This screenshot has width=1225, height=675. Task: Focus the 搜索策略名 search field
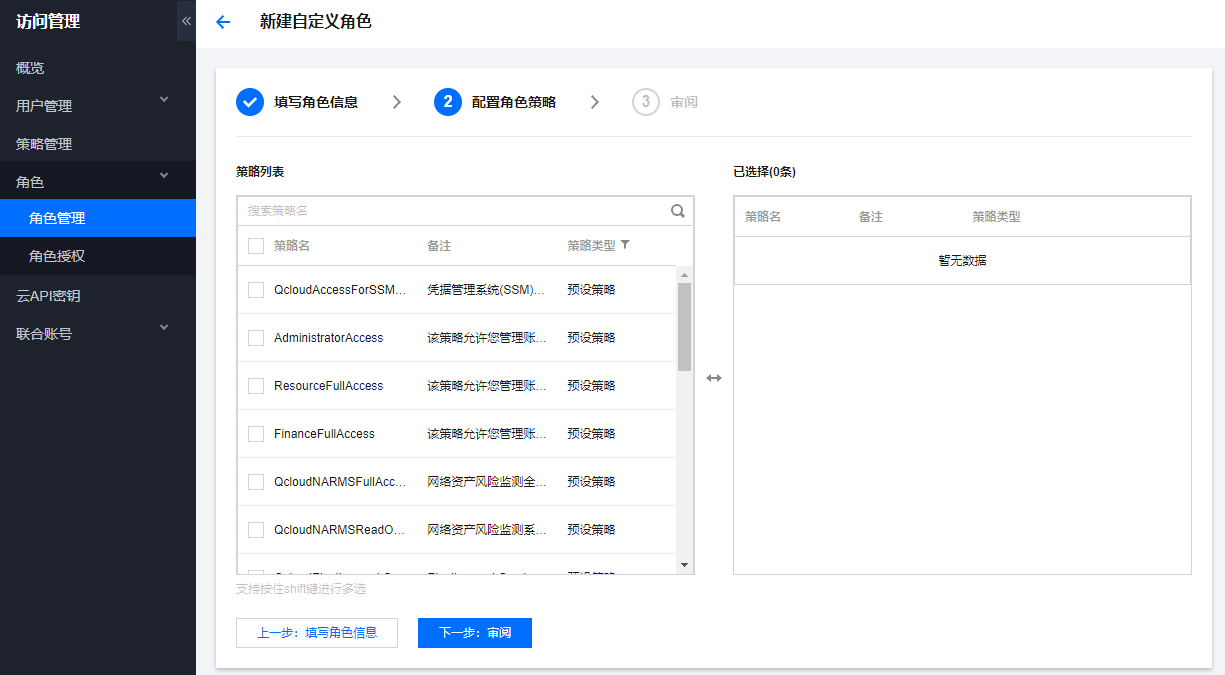[455, 211]
